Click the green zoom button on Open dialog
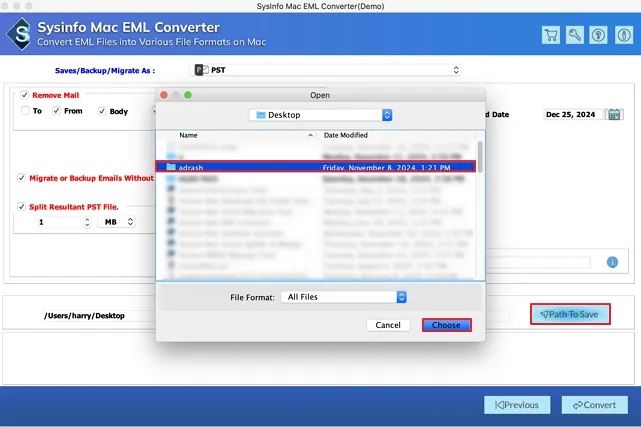Image resolution: width=641 pixels, height=427 pixels. coord(188,95)
